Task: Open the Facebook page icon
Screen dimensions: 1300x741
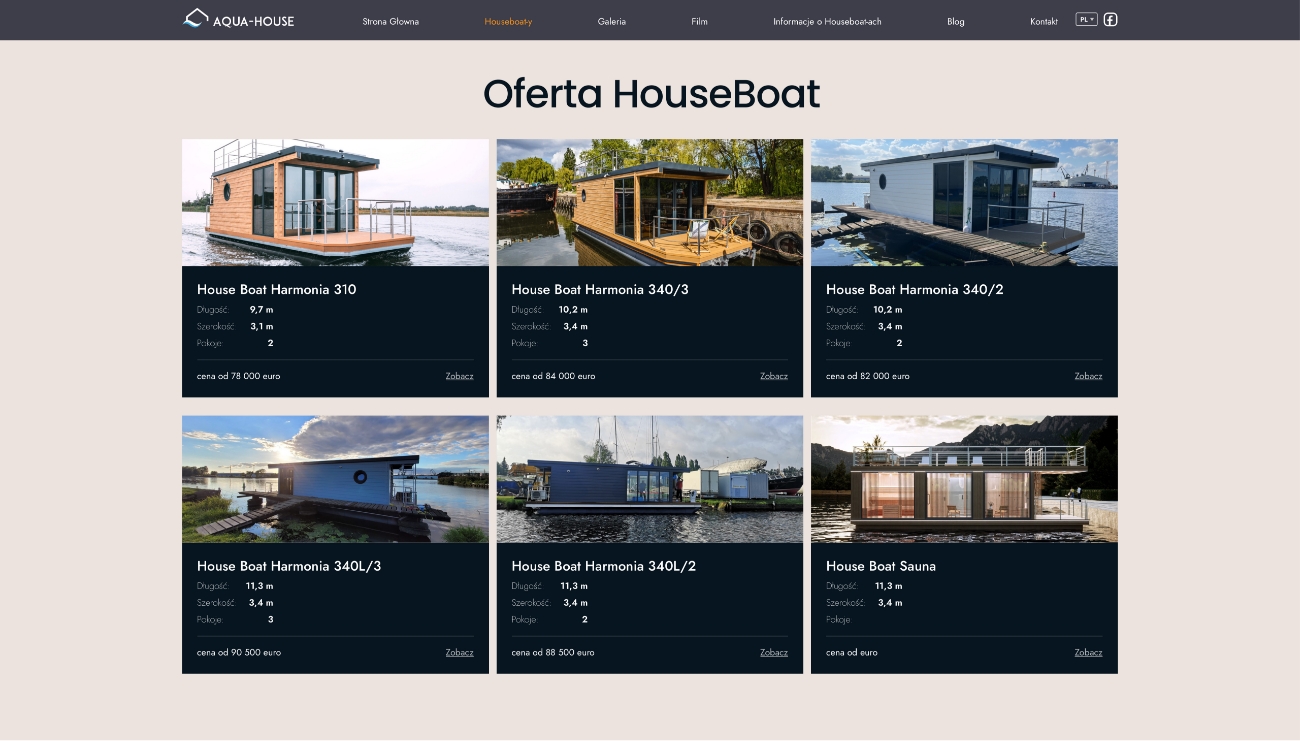Action: pyautogui.click(x=1110, y=19)
